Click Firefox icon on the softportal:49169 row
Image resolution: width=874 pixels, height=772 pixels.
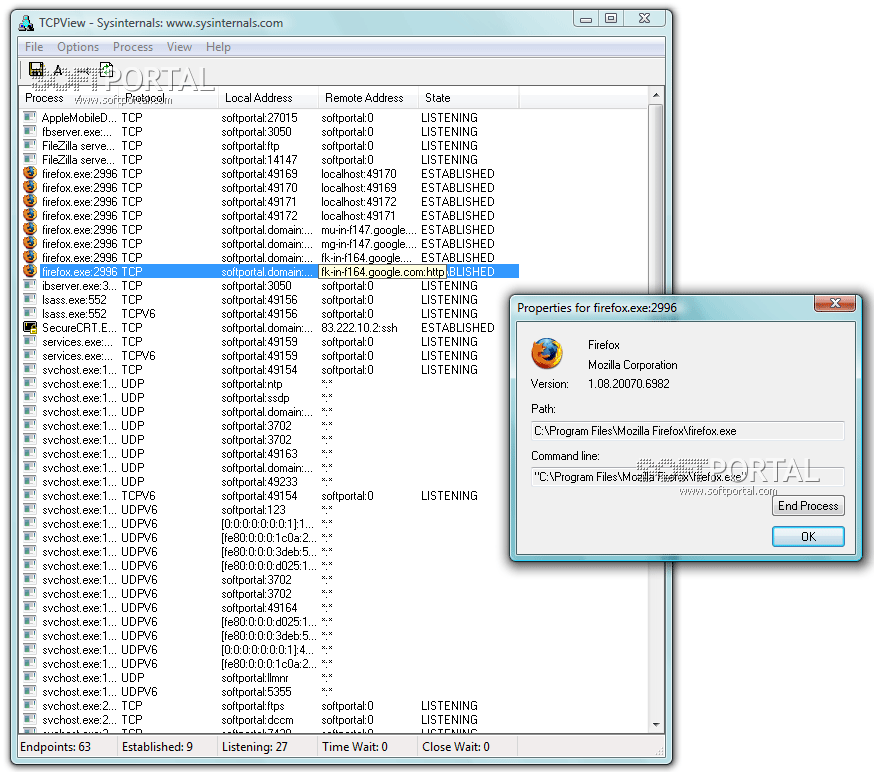[x=30, y=173]
